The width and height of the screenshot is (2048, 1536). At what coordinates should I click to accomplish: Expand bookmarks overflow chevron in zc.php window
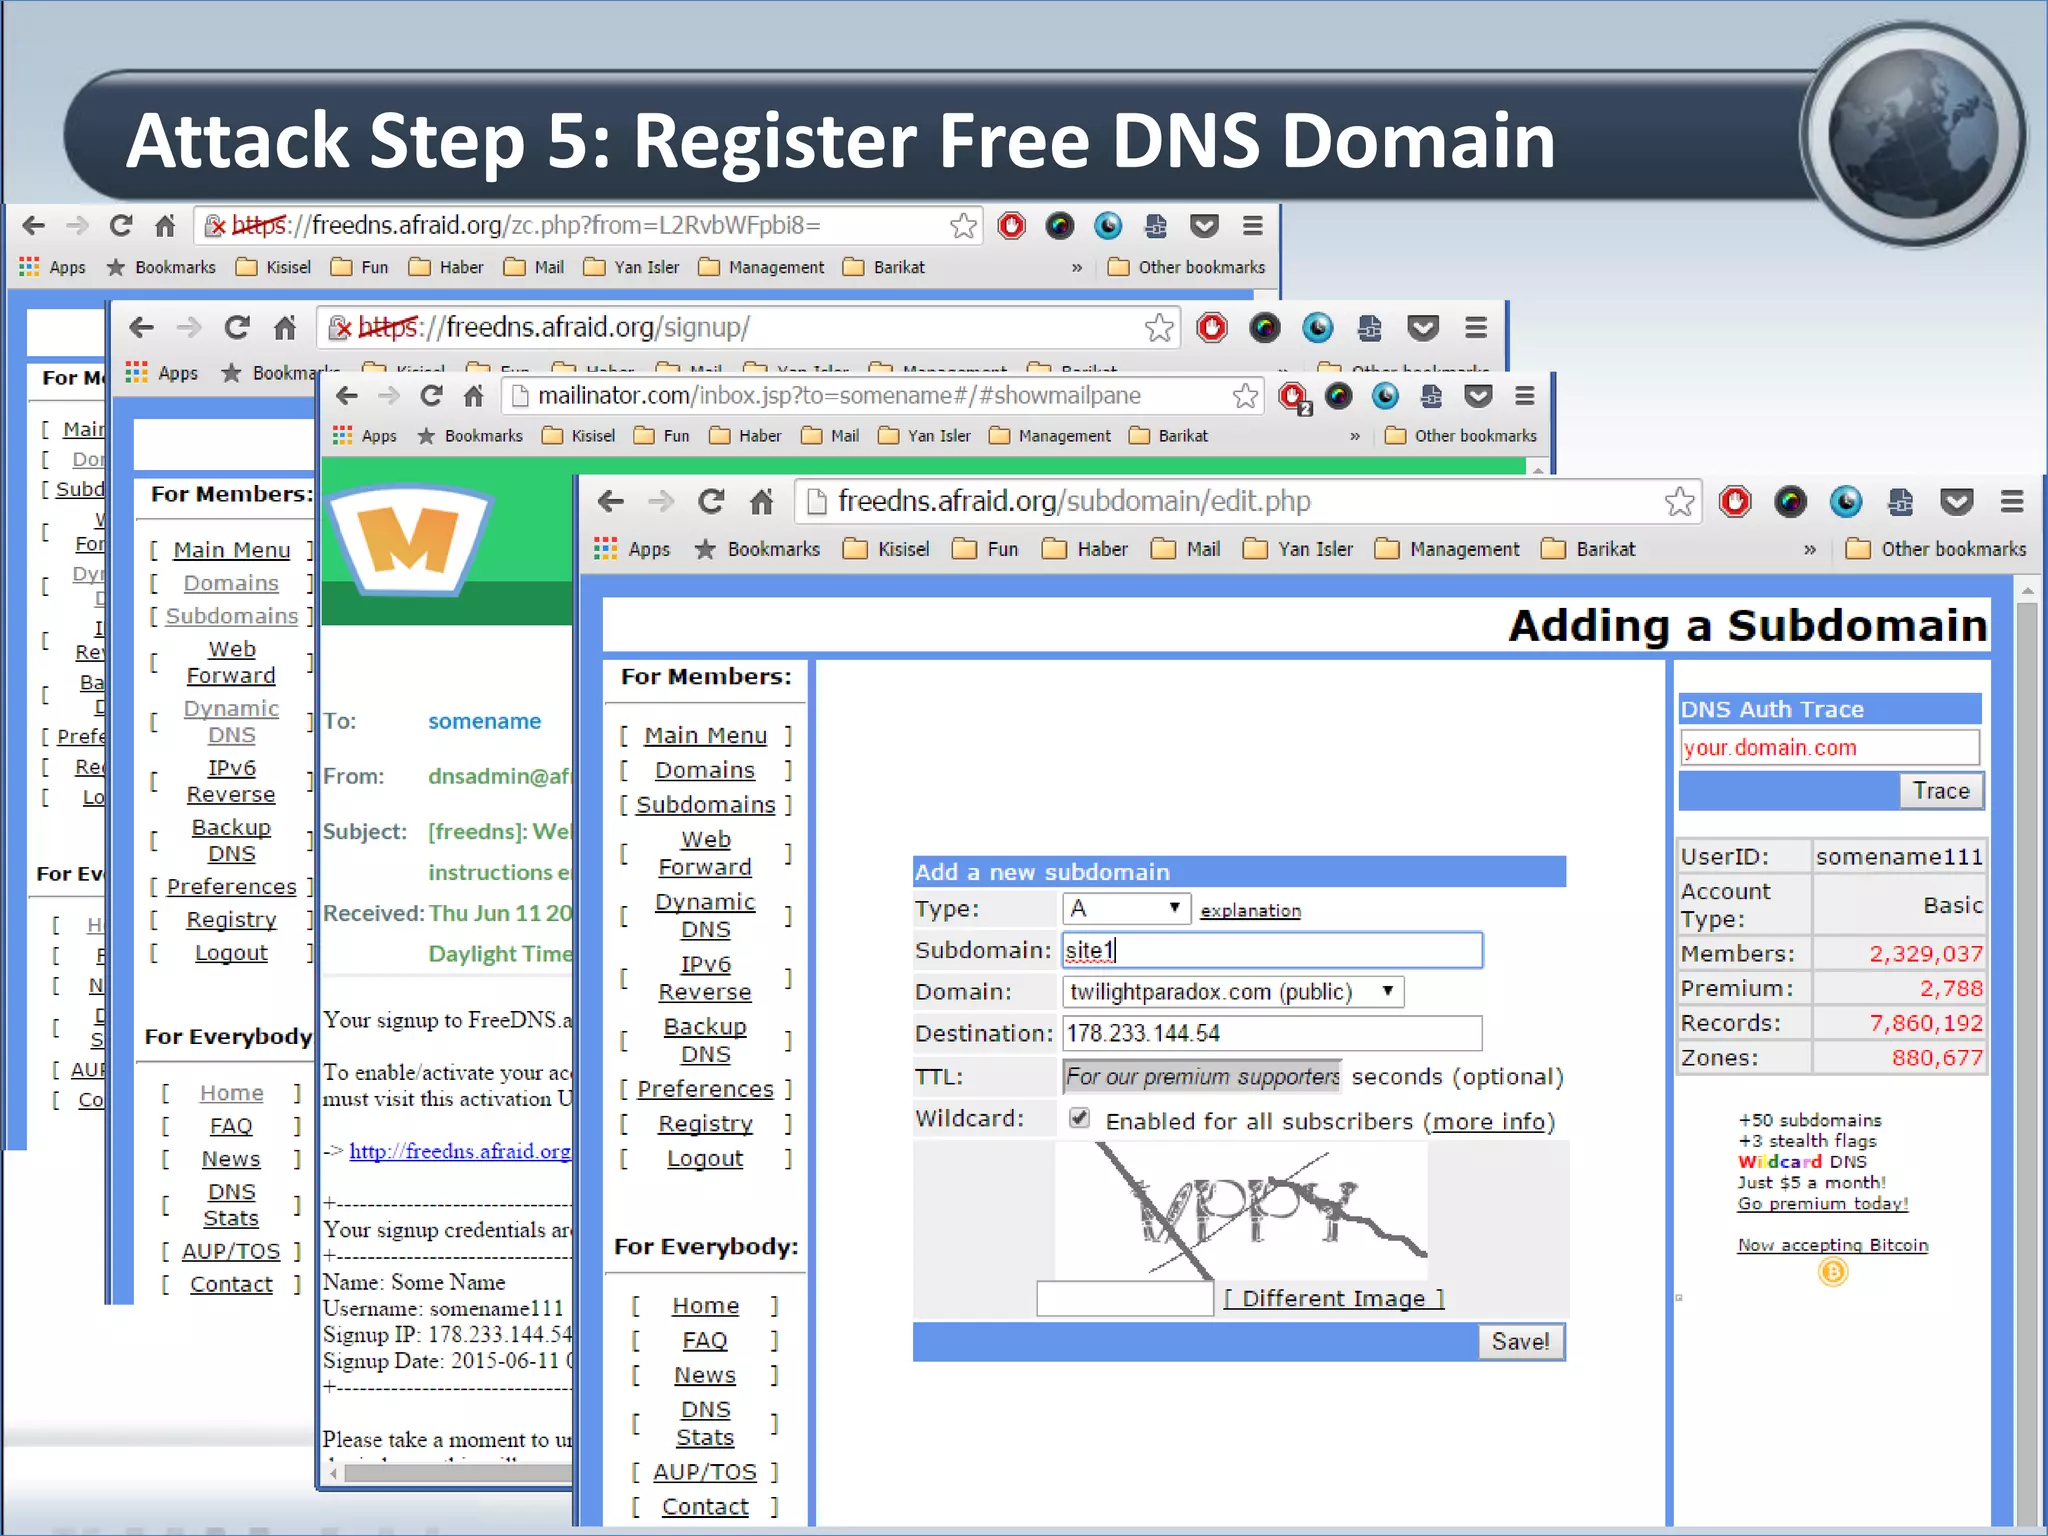pyautogui.click(x=1077, y=267)
